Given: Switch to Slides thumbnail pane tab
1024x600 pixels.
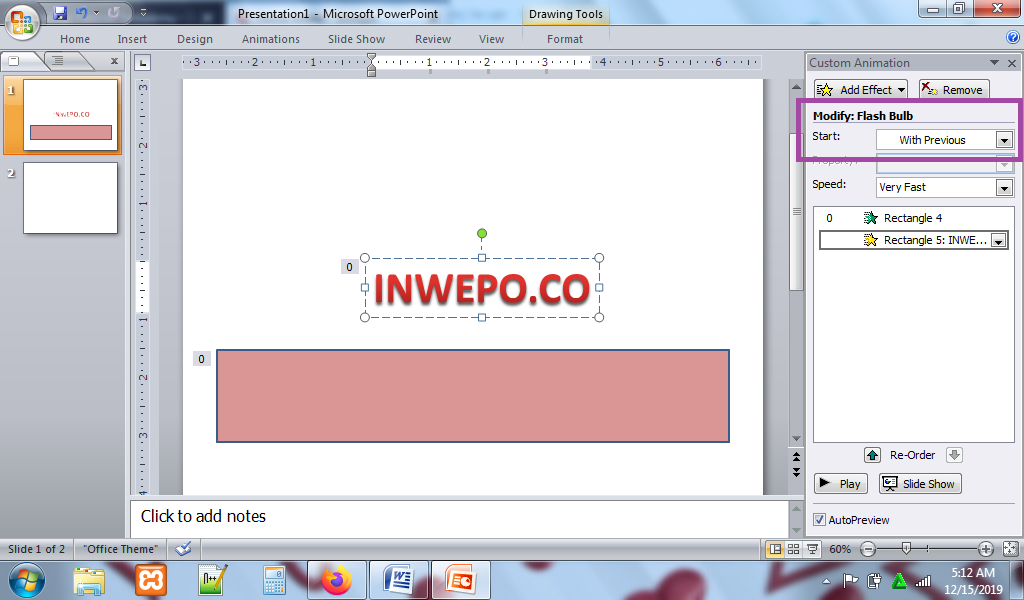Looking at the screenshot, I should click(x=14, y=61).
